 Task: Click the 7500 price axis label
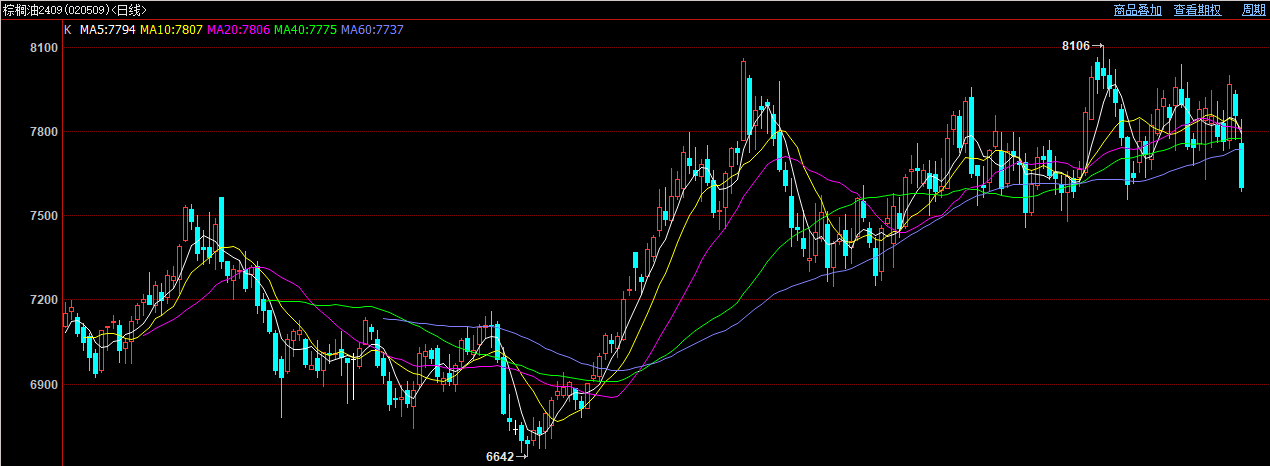44,216
